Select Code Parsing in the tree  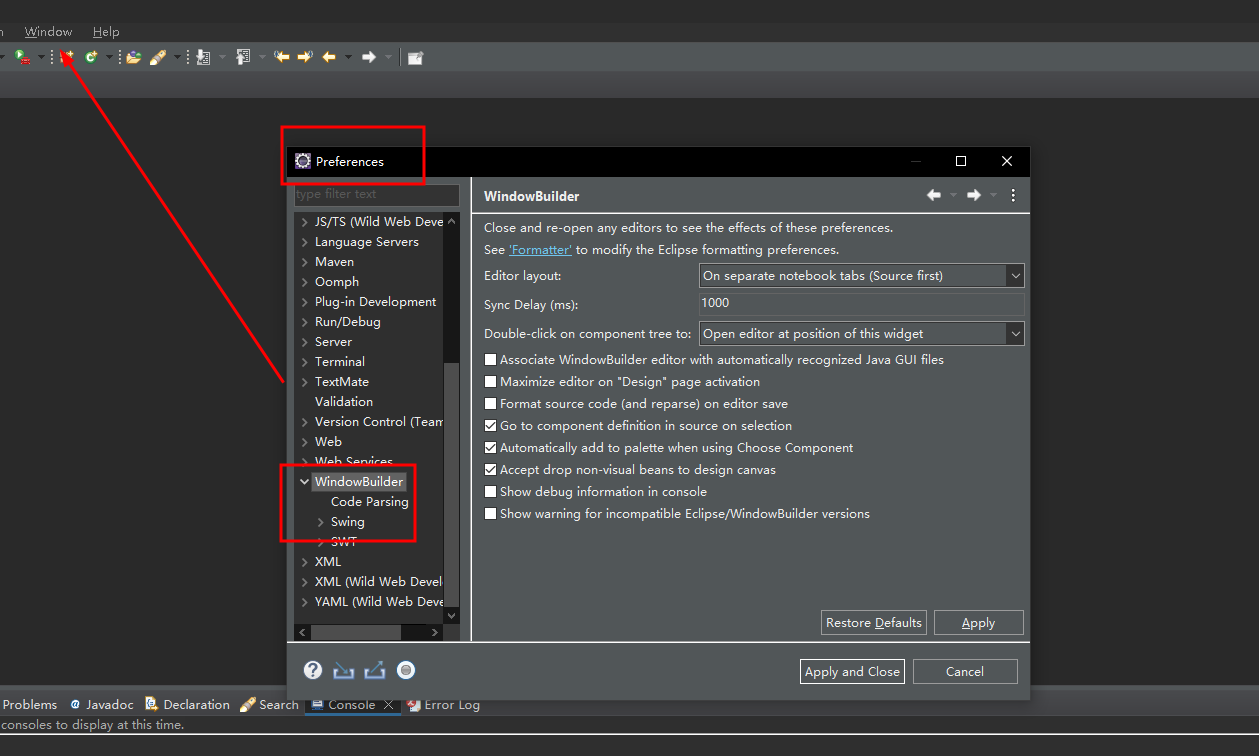(370, 501)
